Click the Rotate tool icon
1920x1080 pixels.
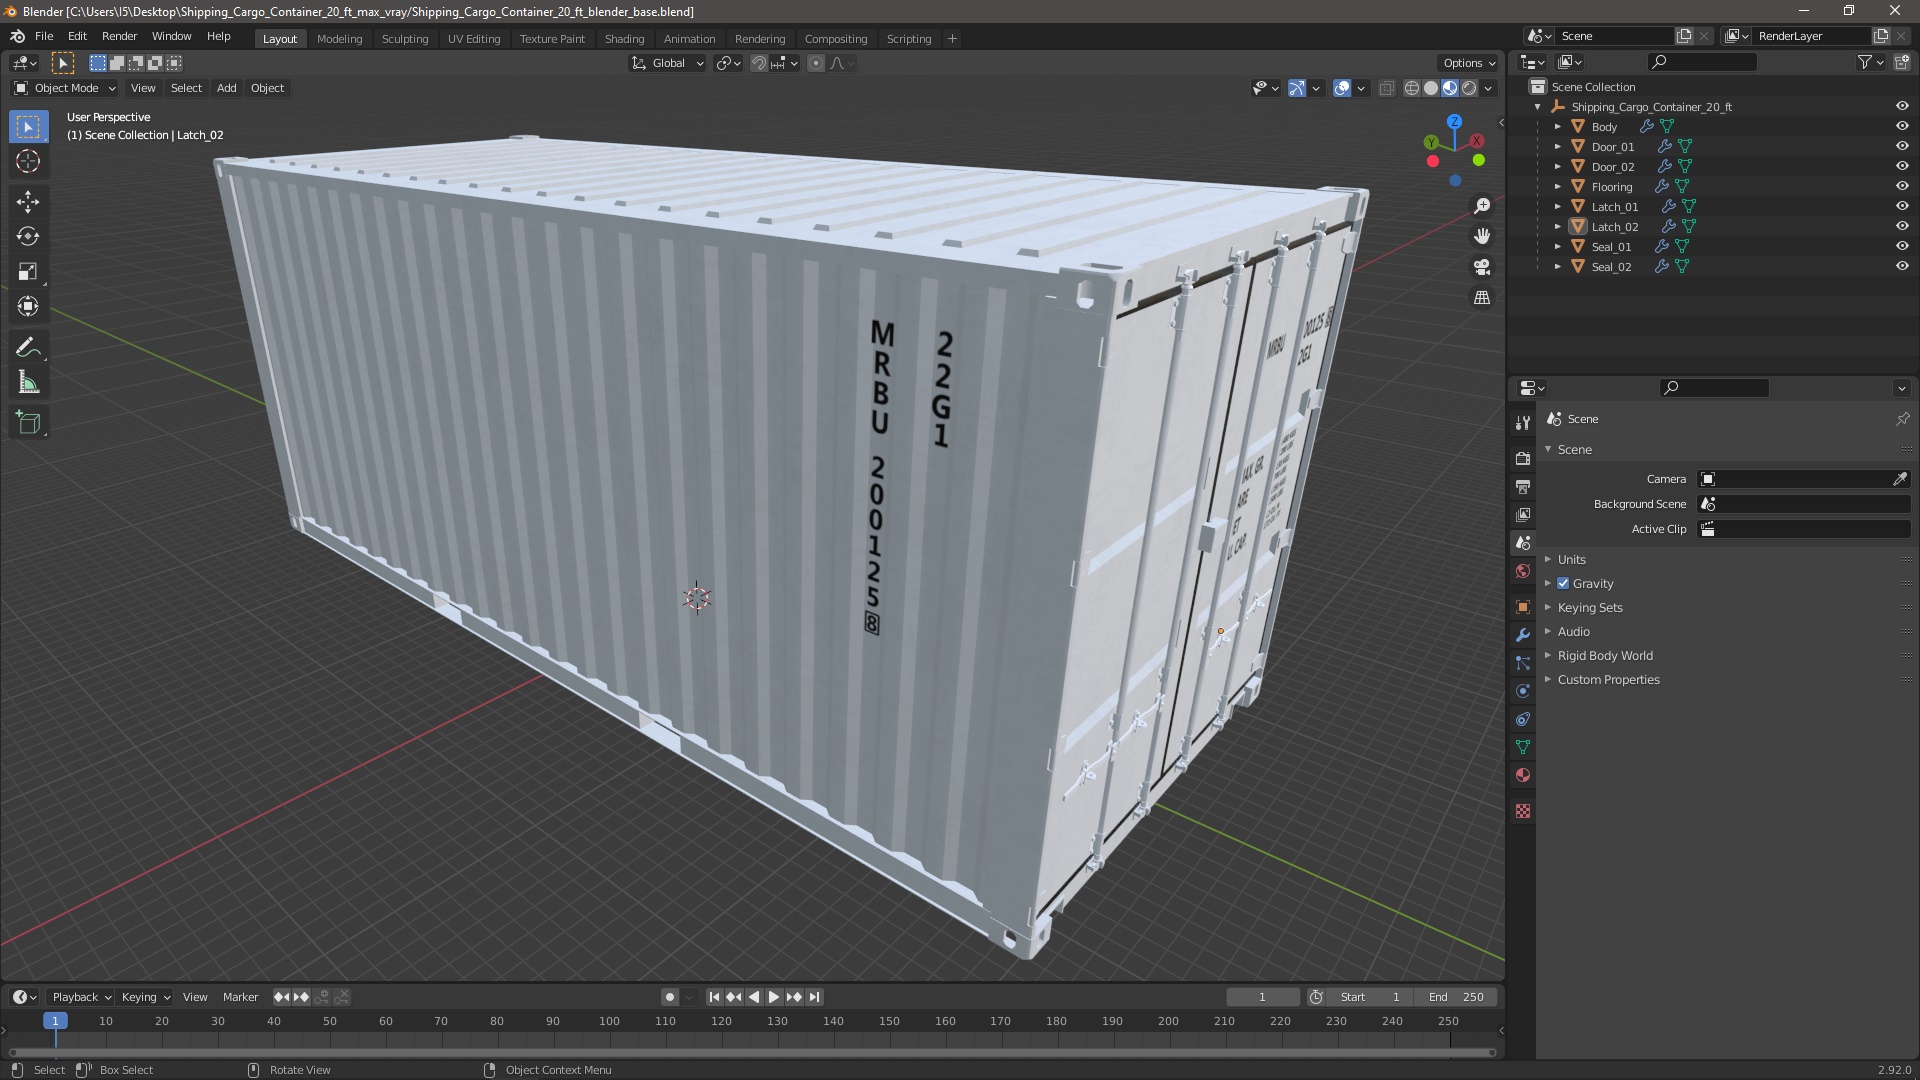pyautogui.click(x=29, y=236)
